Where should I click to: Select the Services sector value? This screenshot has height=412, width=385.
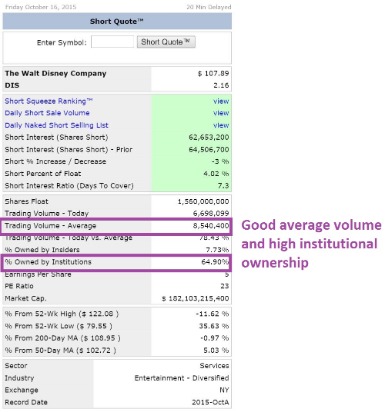click(214, 366)
